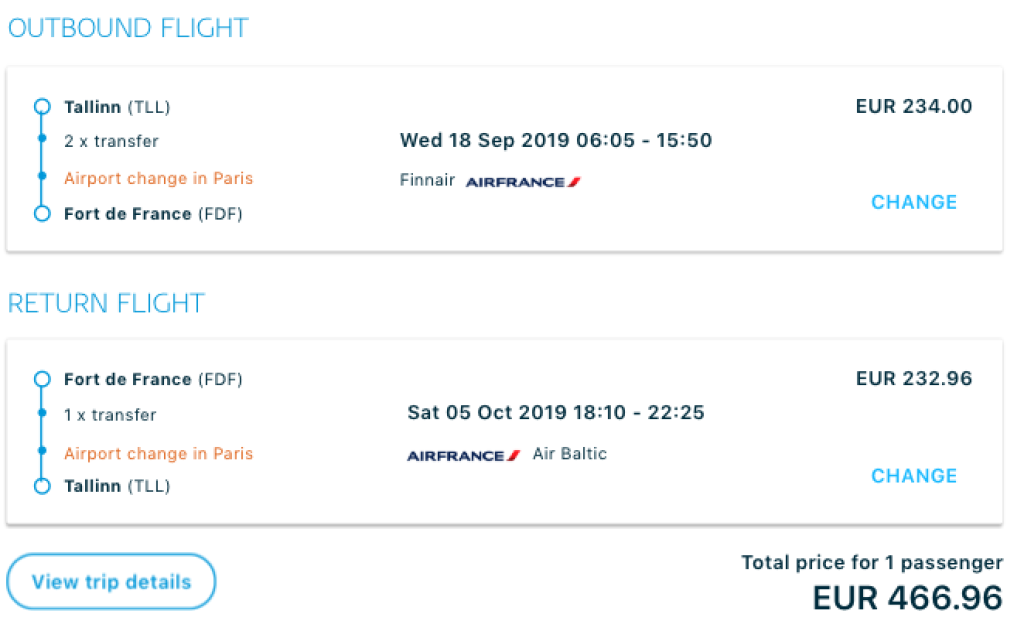1024x631 pixels.
Task: Click the EUR 234.00 outbound price
Action: click(914, 106)
